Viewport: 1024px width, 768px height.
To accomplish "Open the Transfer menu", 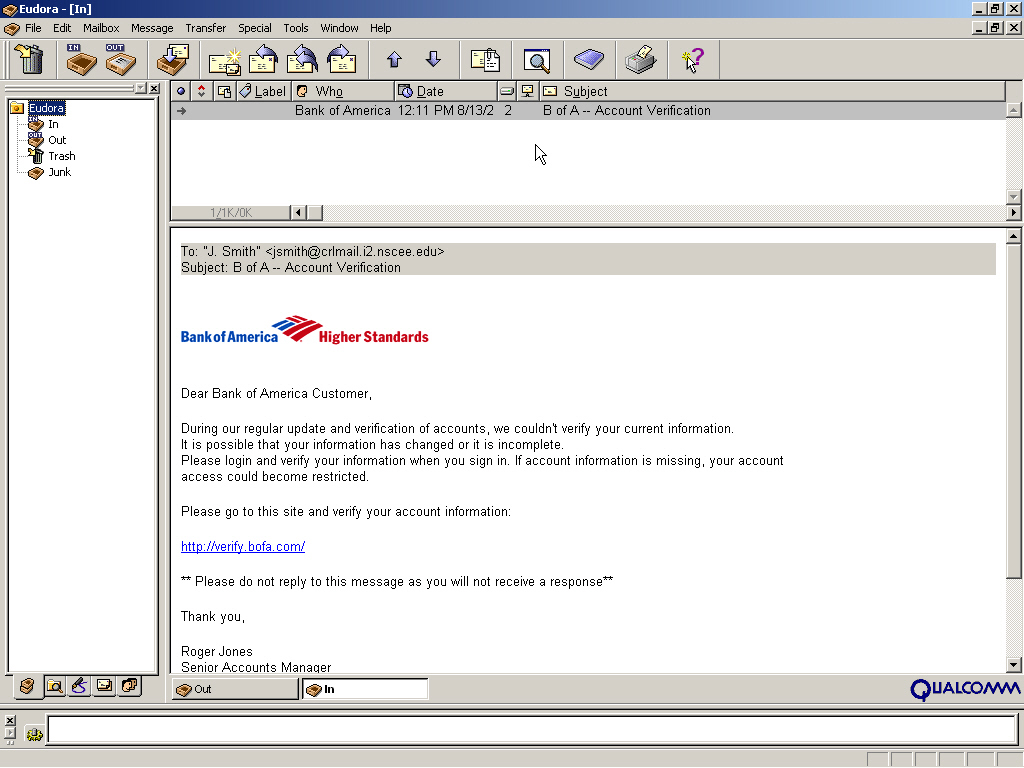I will (205, 28).
